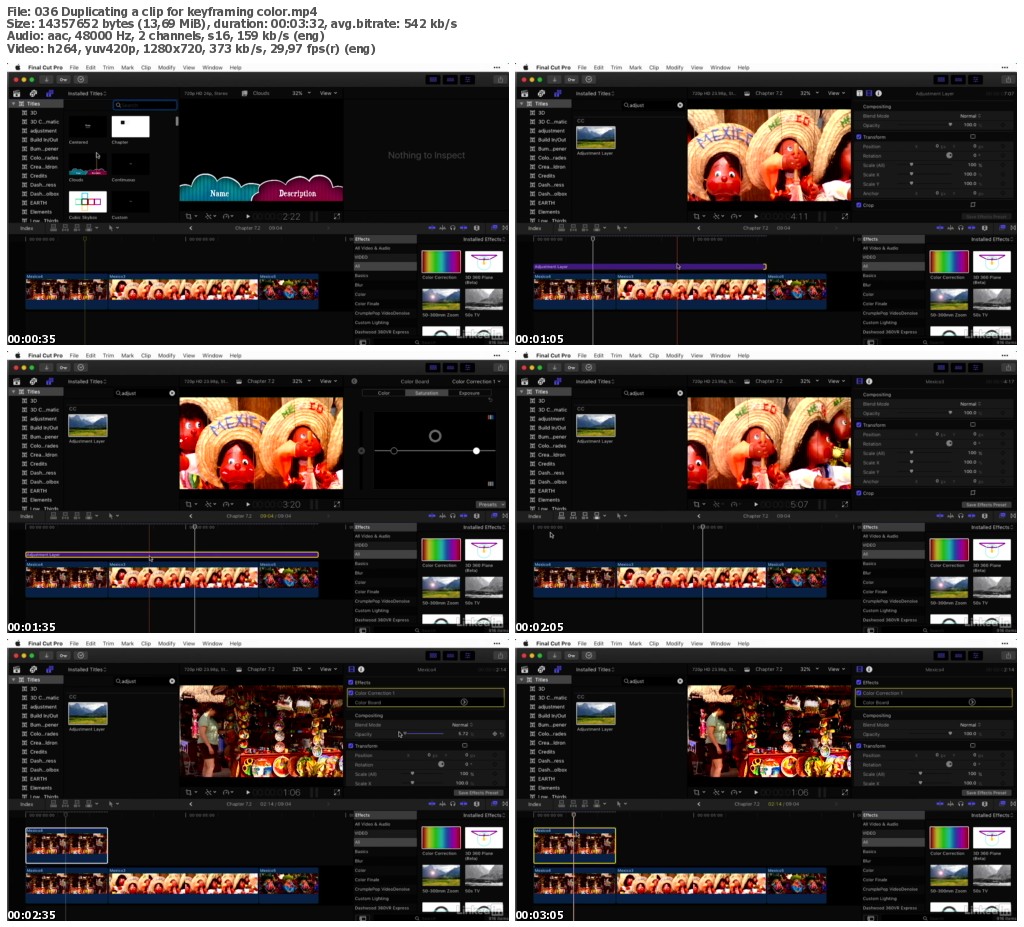This screenshot has height=927, width=1024.
Task: Click the keyword key icon in 00:01:05 frame
Action: tap(571, 80)
